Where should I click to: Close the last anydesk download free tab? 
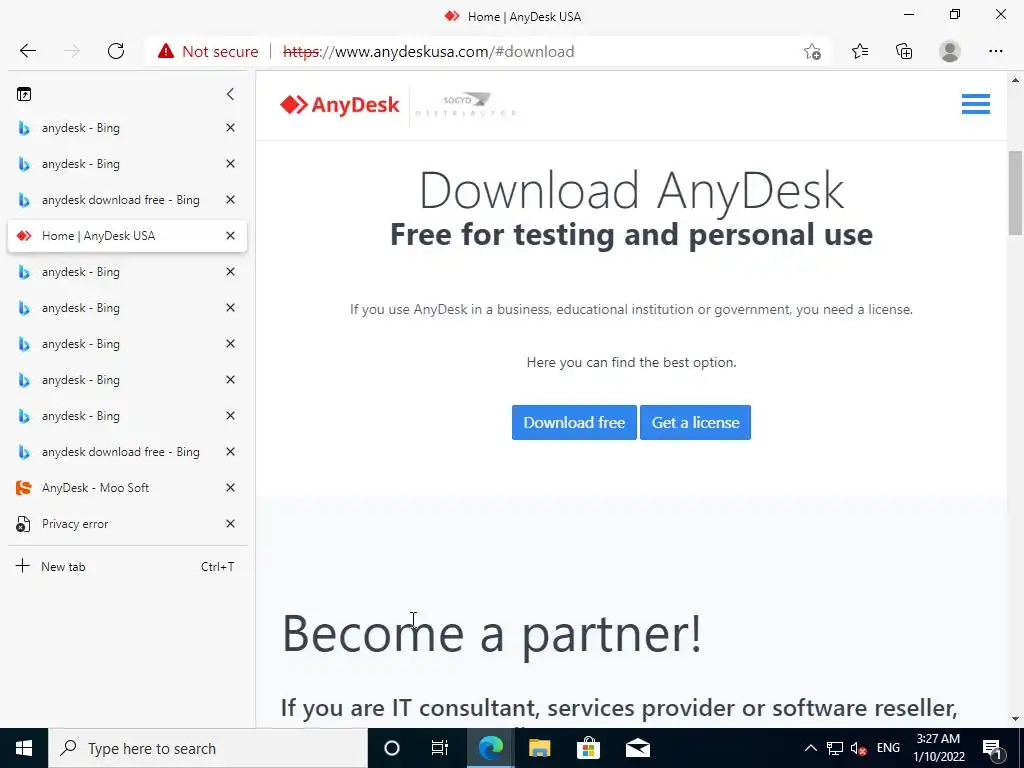coord(230,452)
